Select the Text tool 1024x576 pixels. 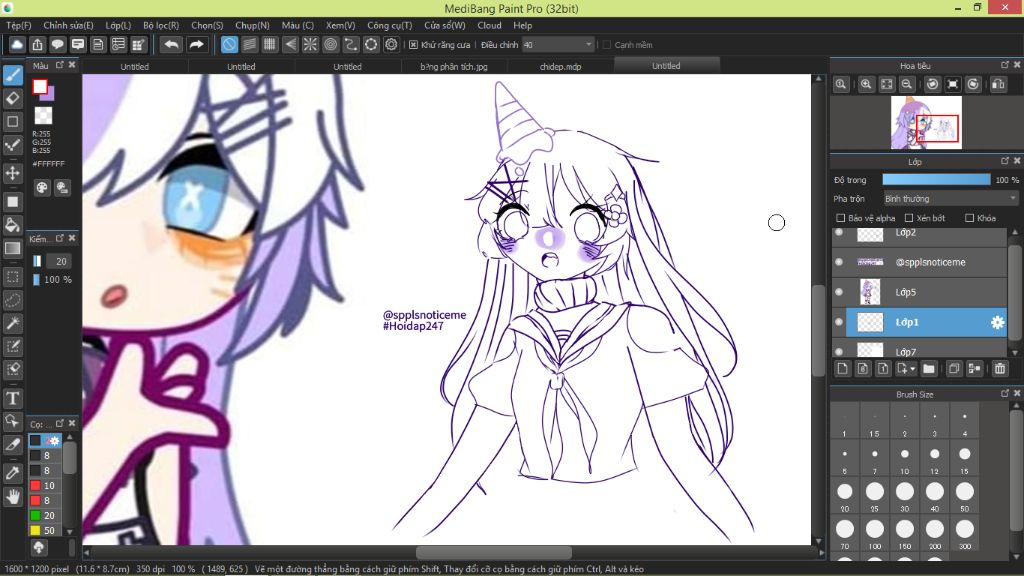(x=12, y=398)
